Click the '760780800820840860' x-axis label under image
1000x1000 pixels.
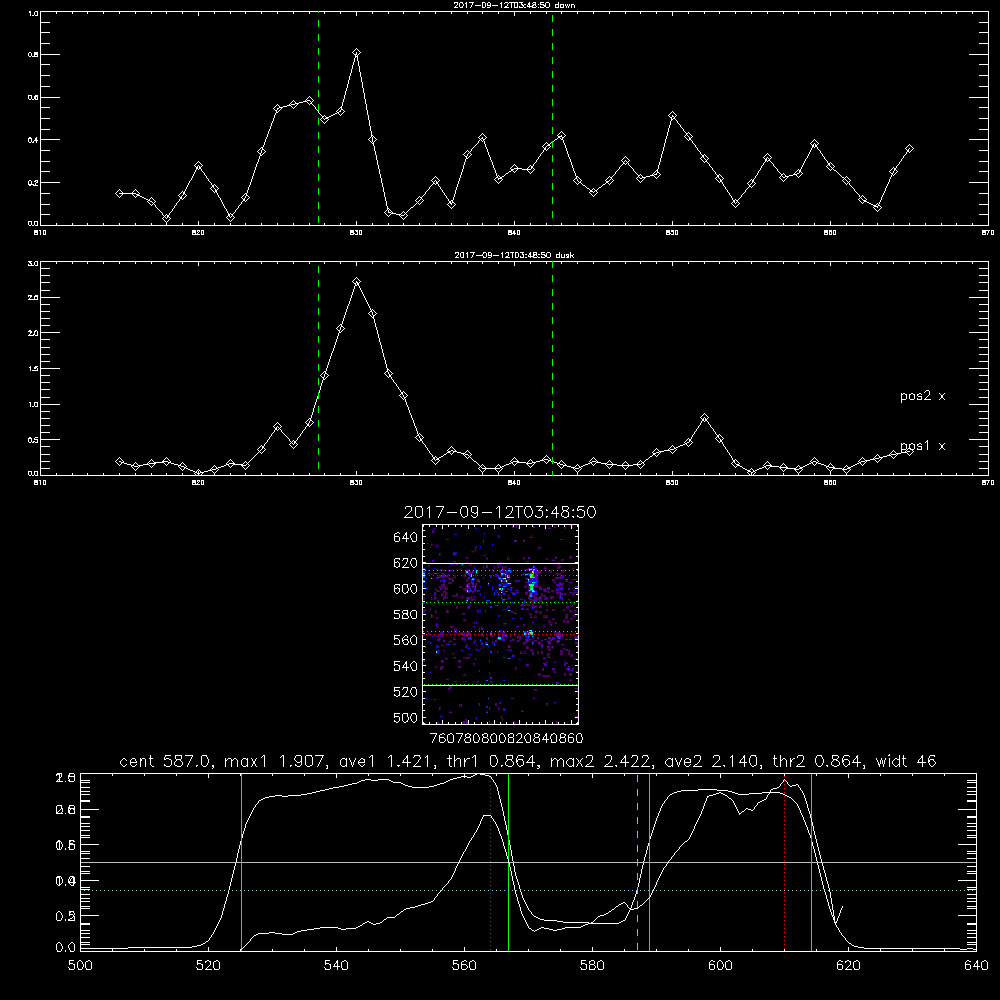click(506, 739)
